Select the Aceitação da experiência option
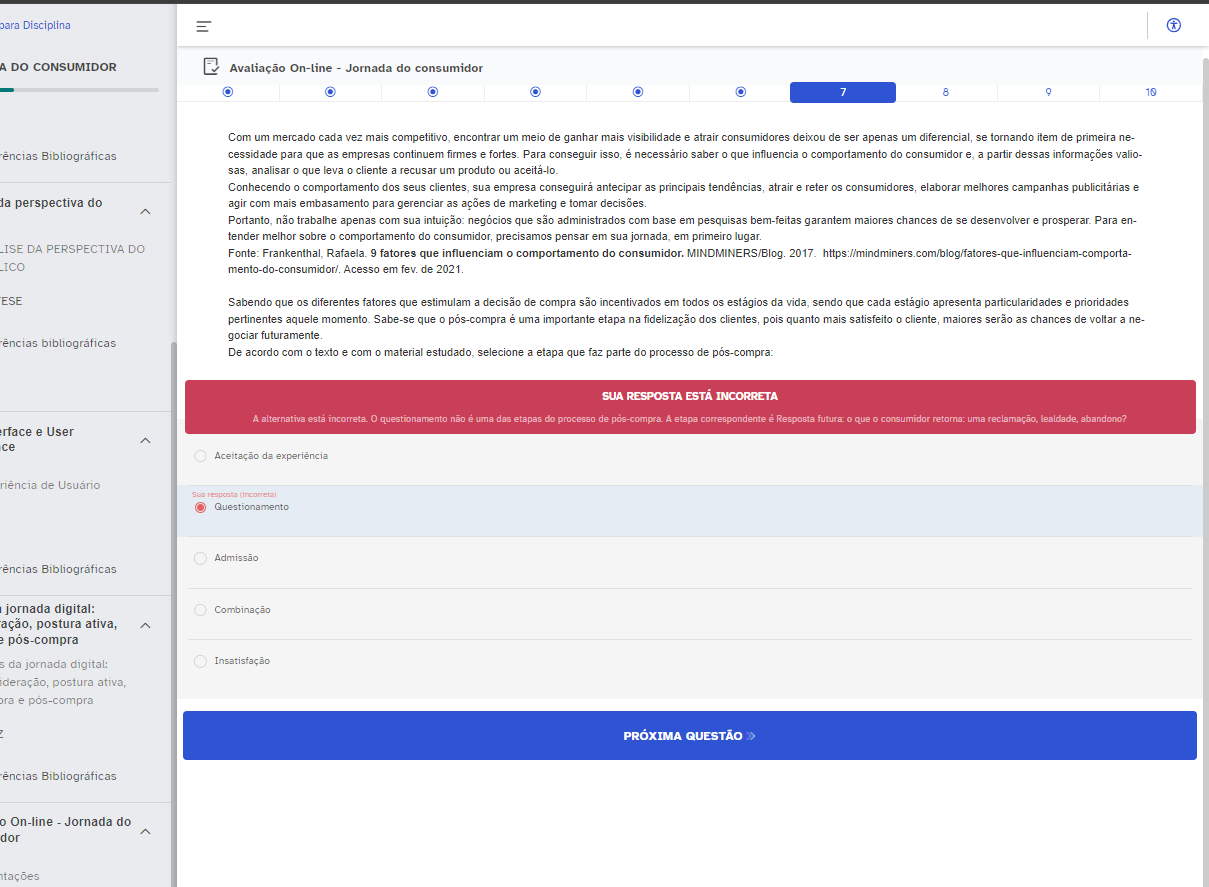 [200, 456]
